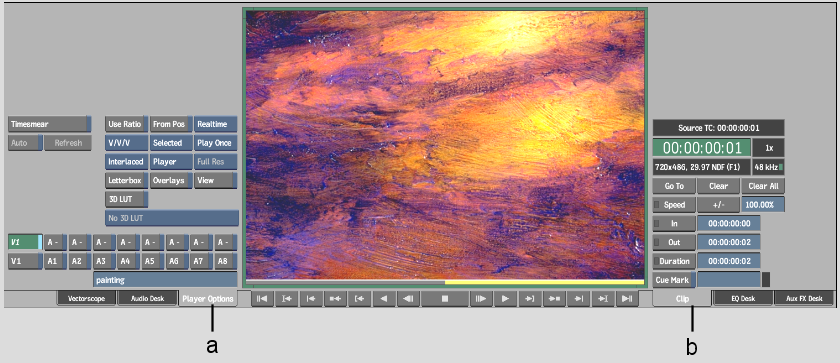Toggle the Speed option indicator

657,205
